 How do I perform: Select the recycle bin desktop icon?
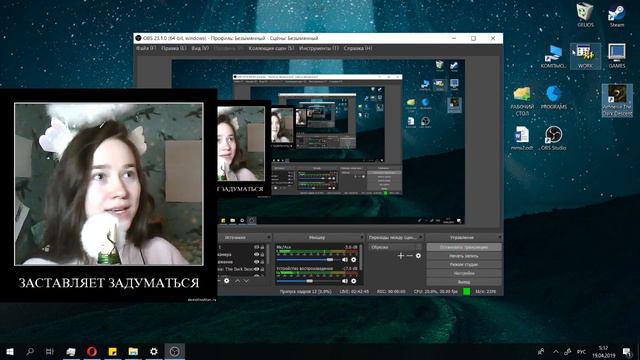585,16
